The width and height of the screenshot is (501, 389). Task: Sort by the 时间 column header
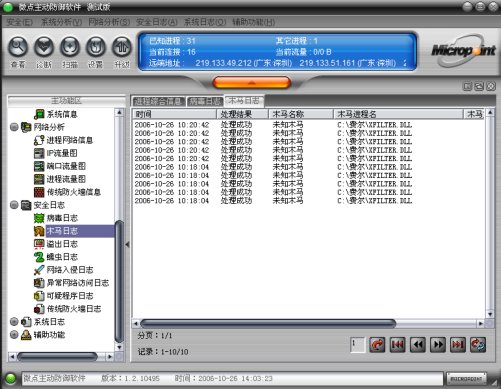[x=174, y=114]
